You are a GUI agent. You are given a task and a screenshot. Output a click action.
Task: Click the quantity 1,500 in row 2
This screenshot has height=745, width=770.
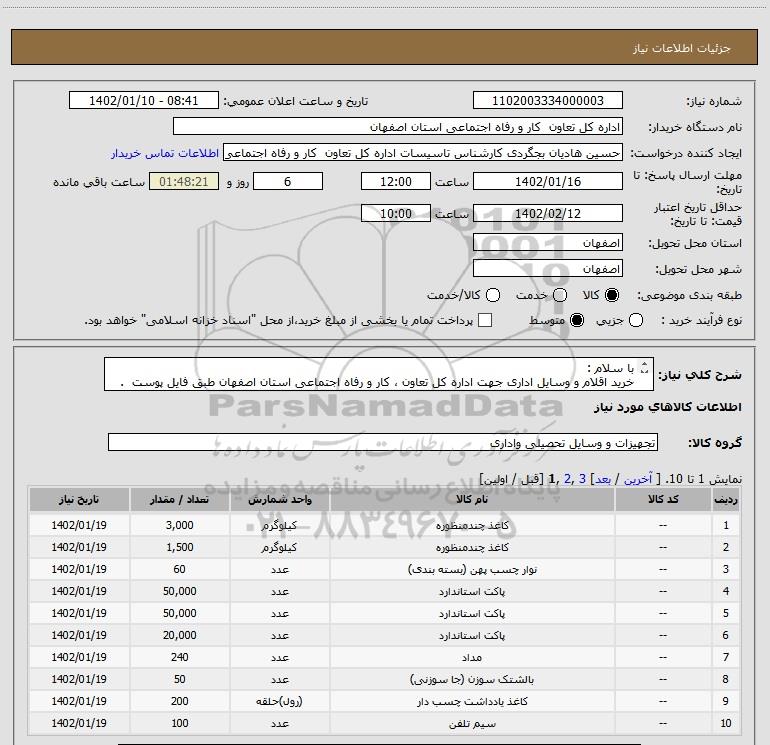[x=179, y=547]
